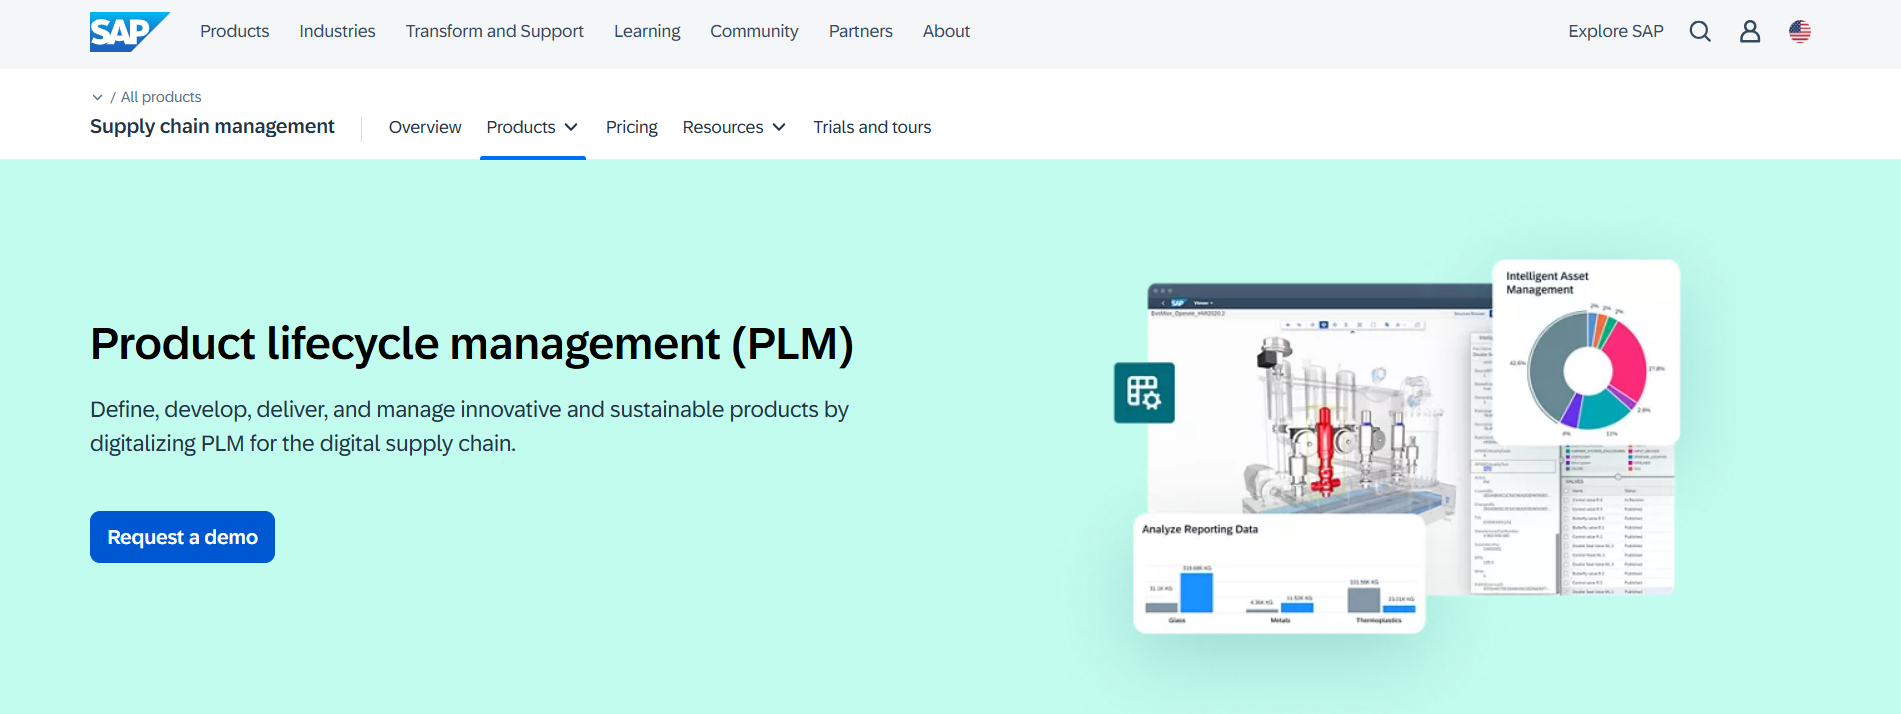Open the Industries menu
This screenshot has height=714, width=1901.
tap(337, 31)
